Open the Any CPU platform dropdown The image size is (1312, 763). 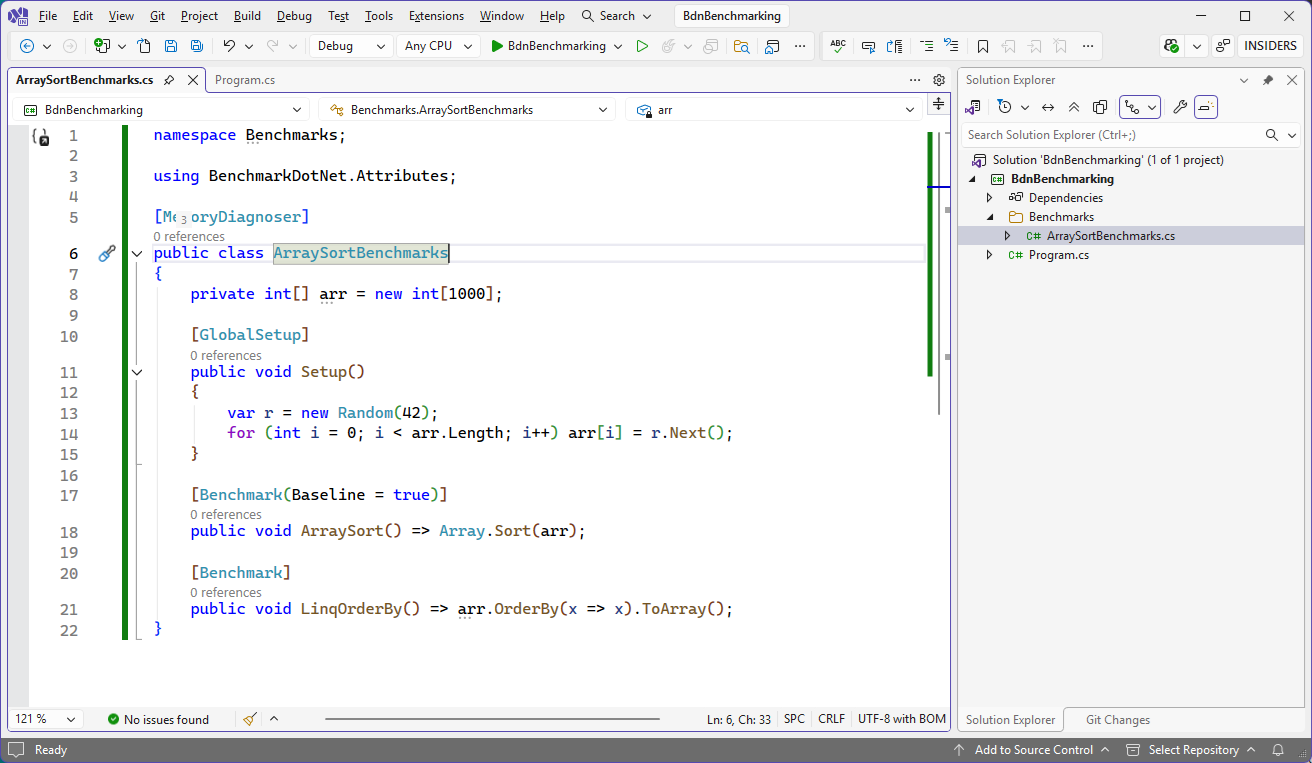[x=438, y=46]
